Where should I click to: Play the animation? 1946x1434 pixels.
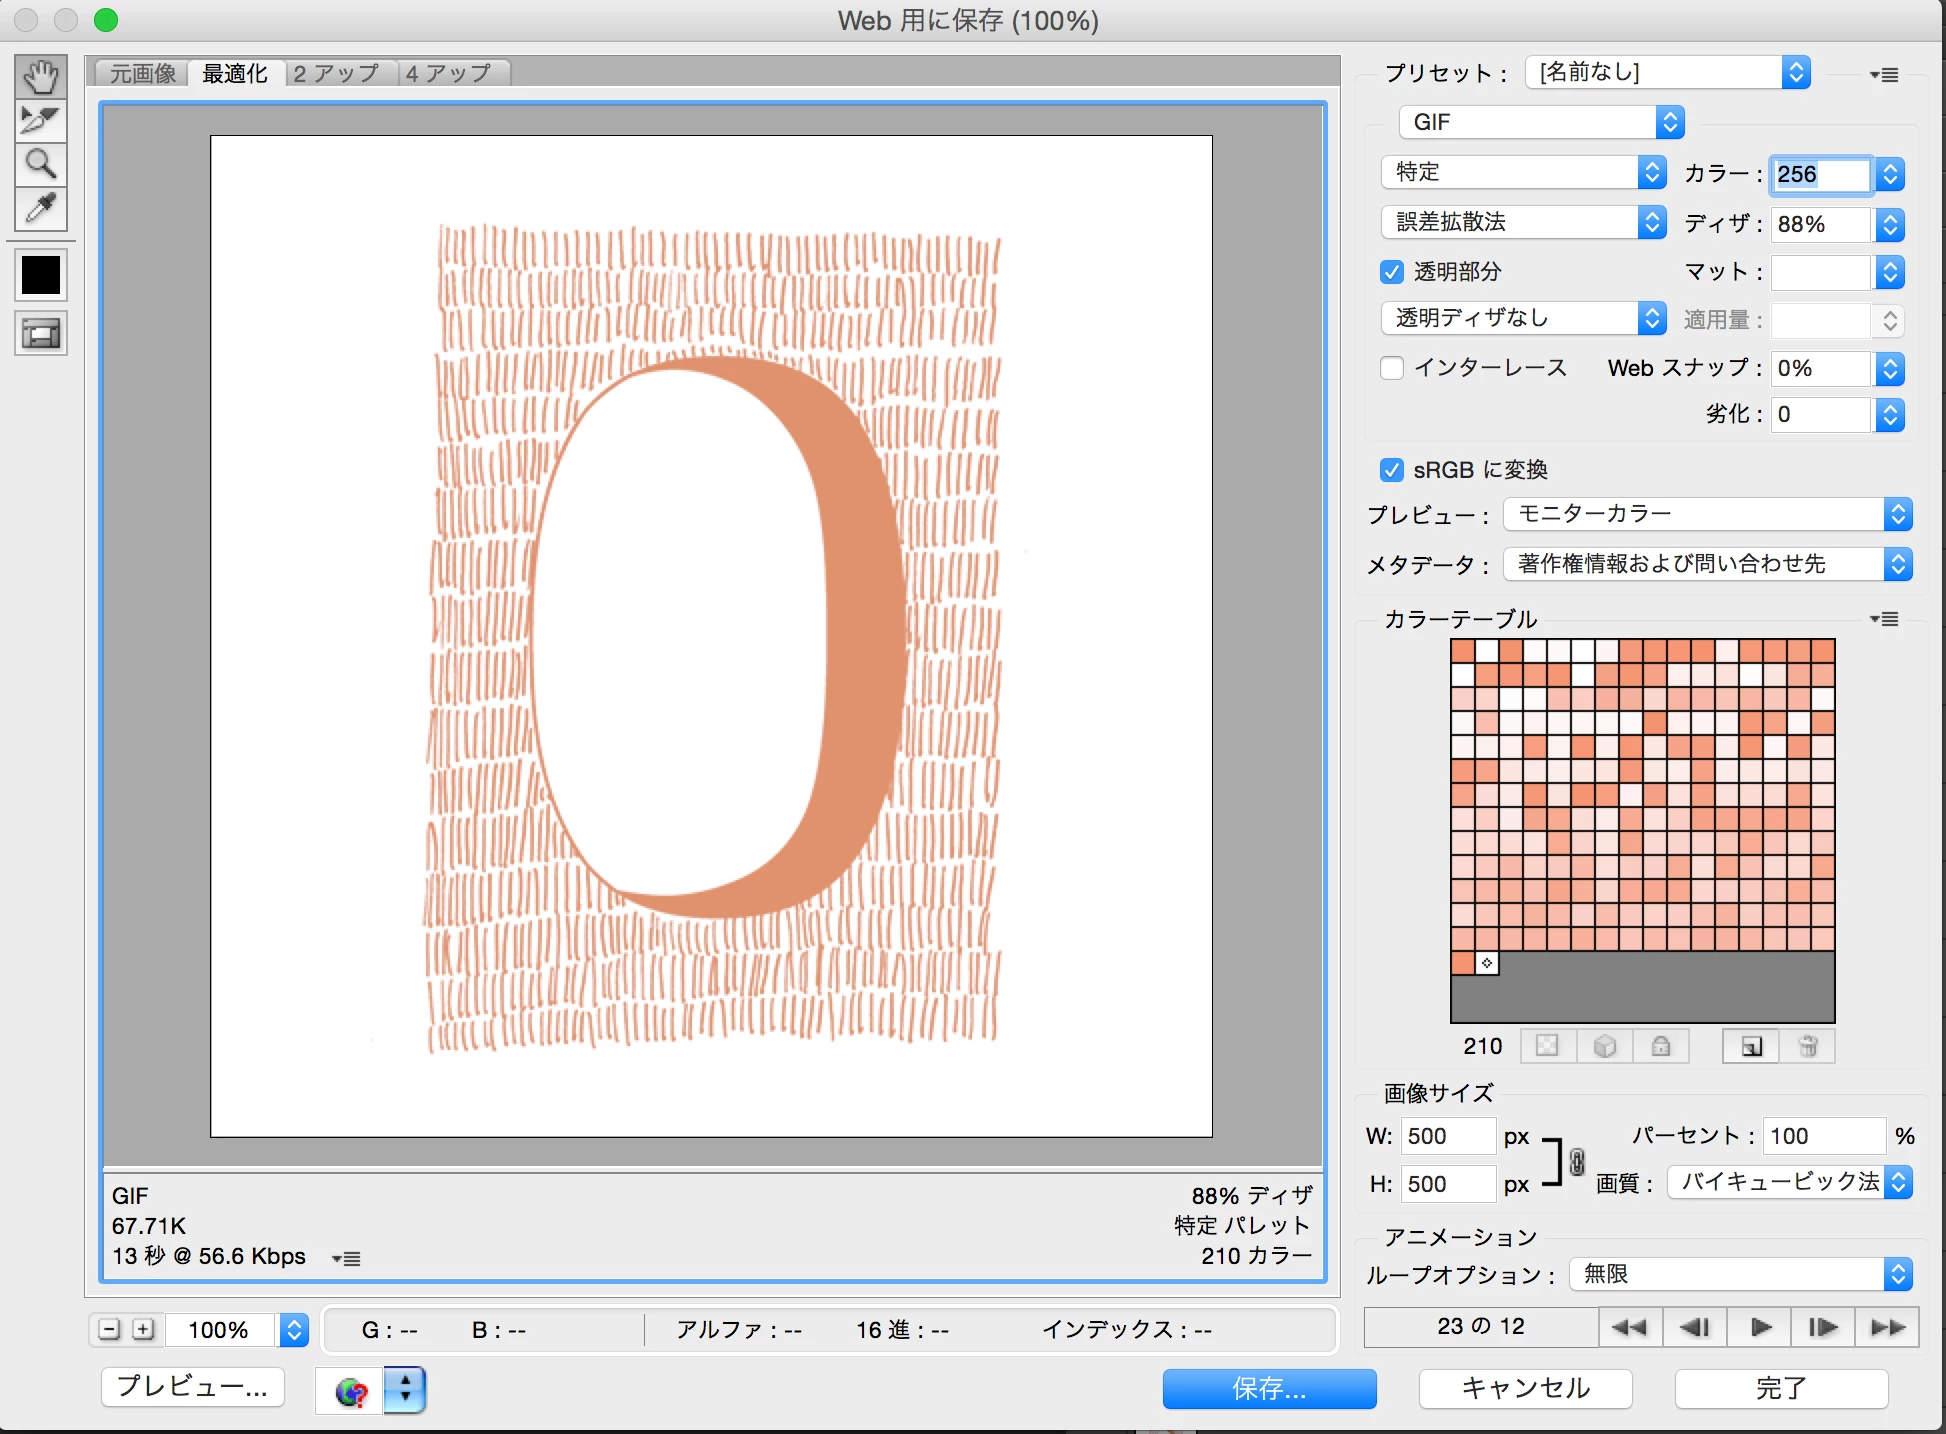point(1761,1327)
